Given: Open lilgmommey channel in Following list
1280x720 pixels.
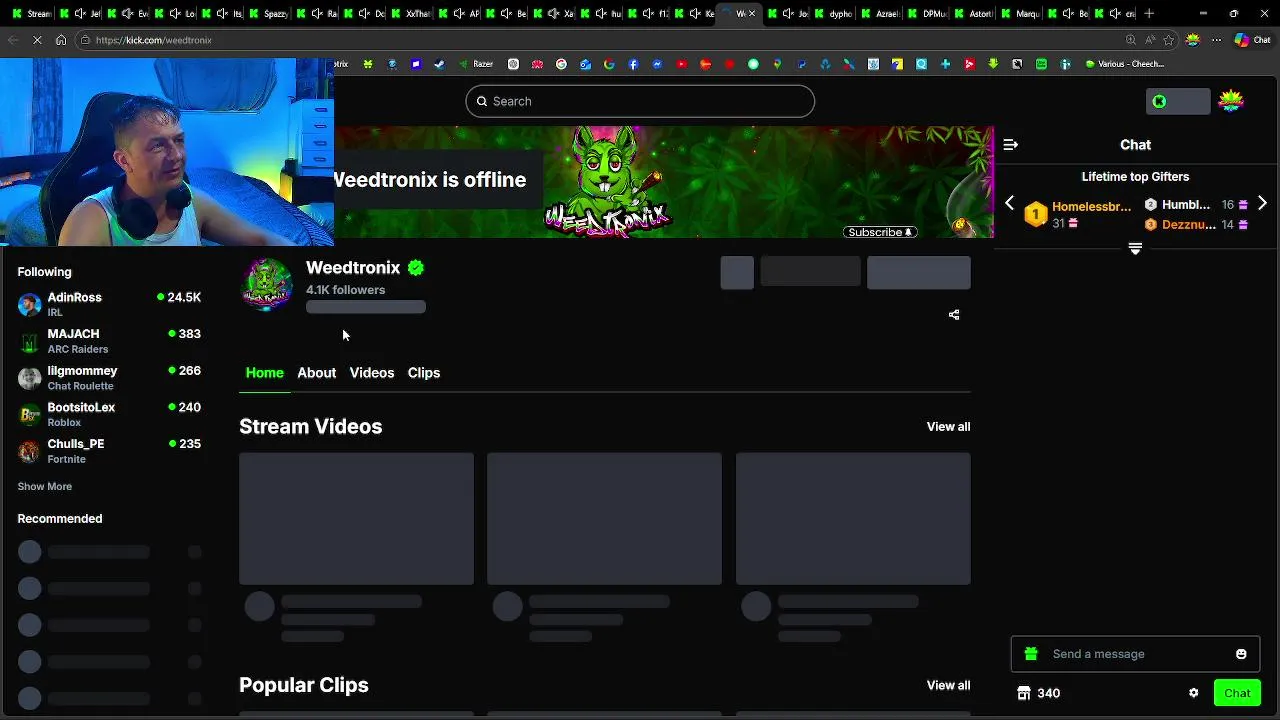Looking at the screenshot, I should (109, 378).
